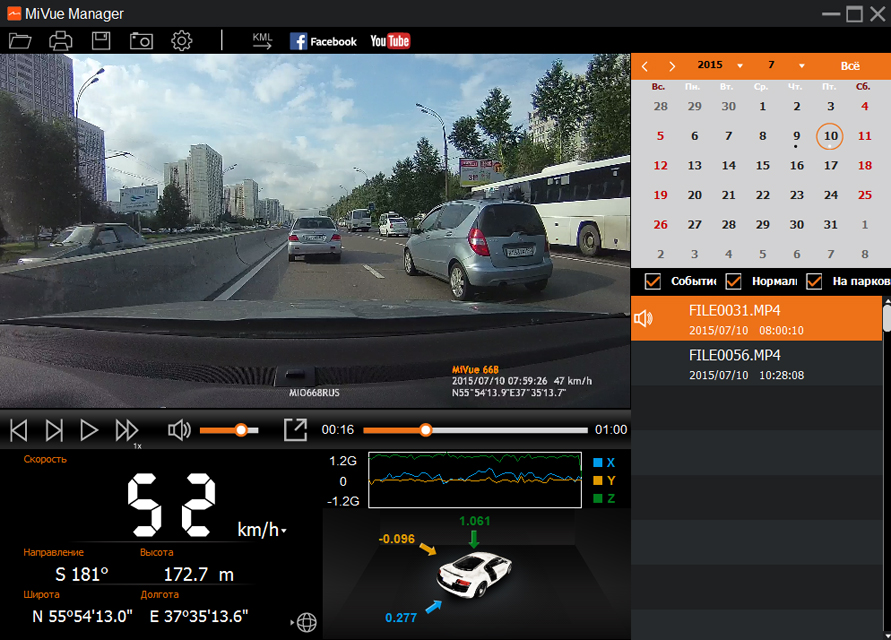Image resolution: width=891 pixels, height=640 pixels.
Task: Disable the На парковке filter
Action: tap(814, 281)
